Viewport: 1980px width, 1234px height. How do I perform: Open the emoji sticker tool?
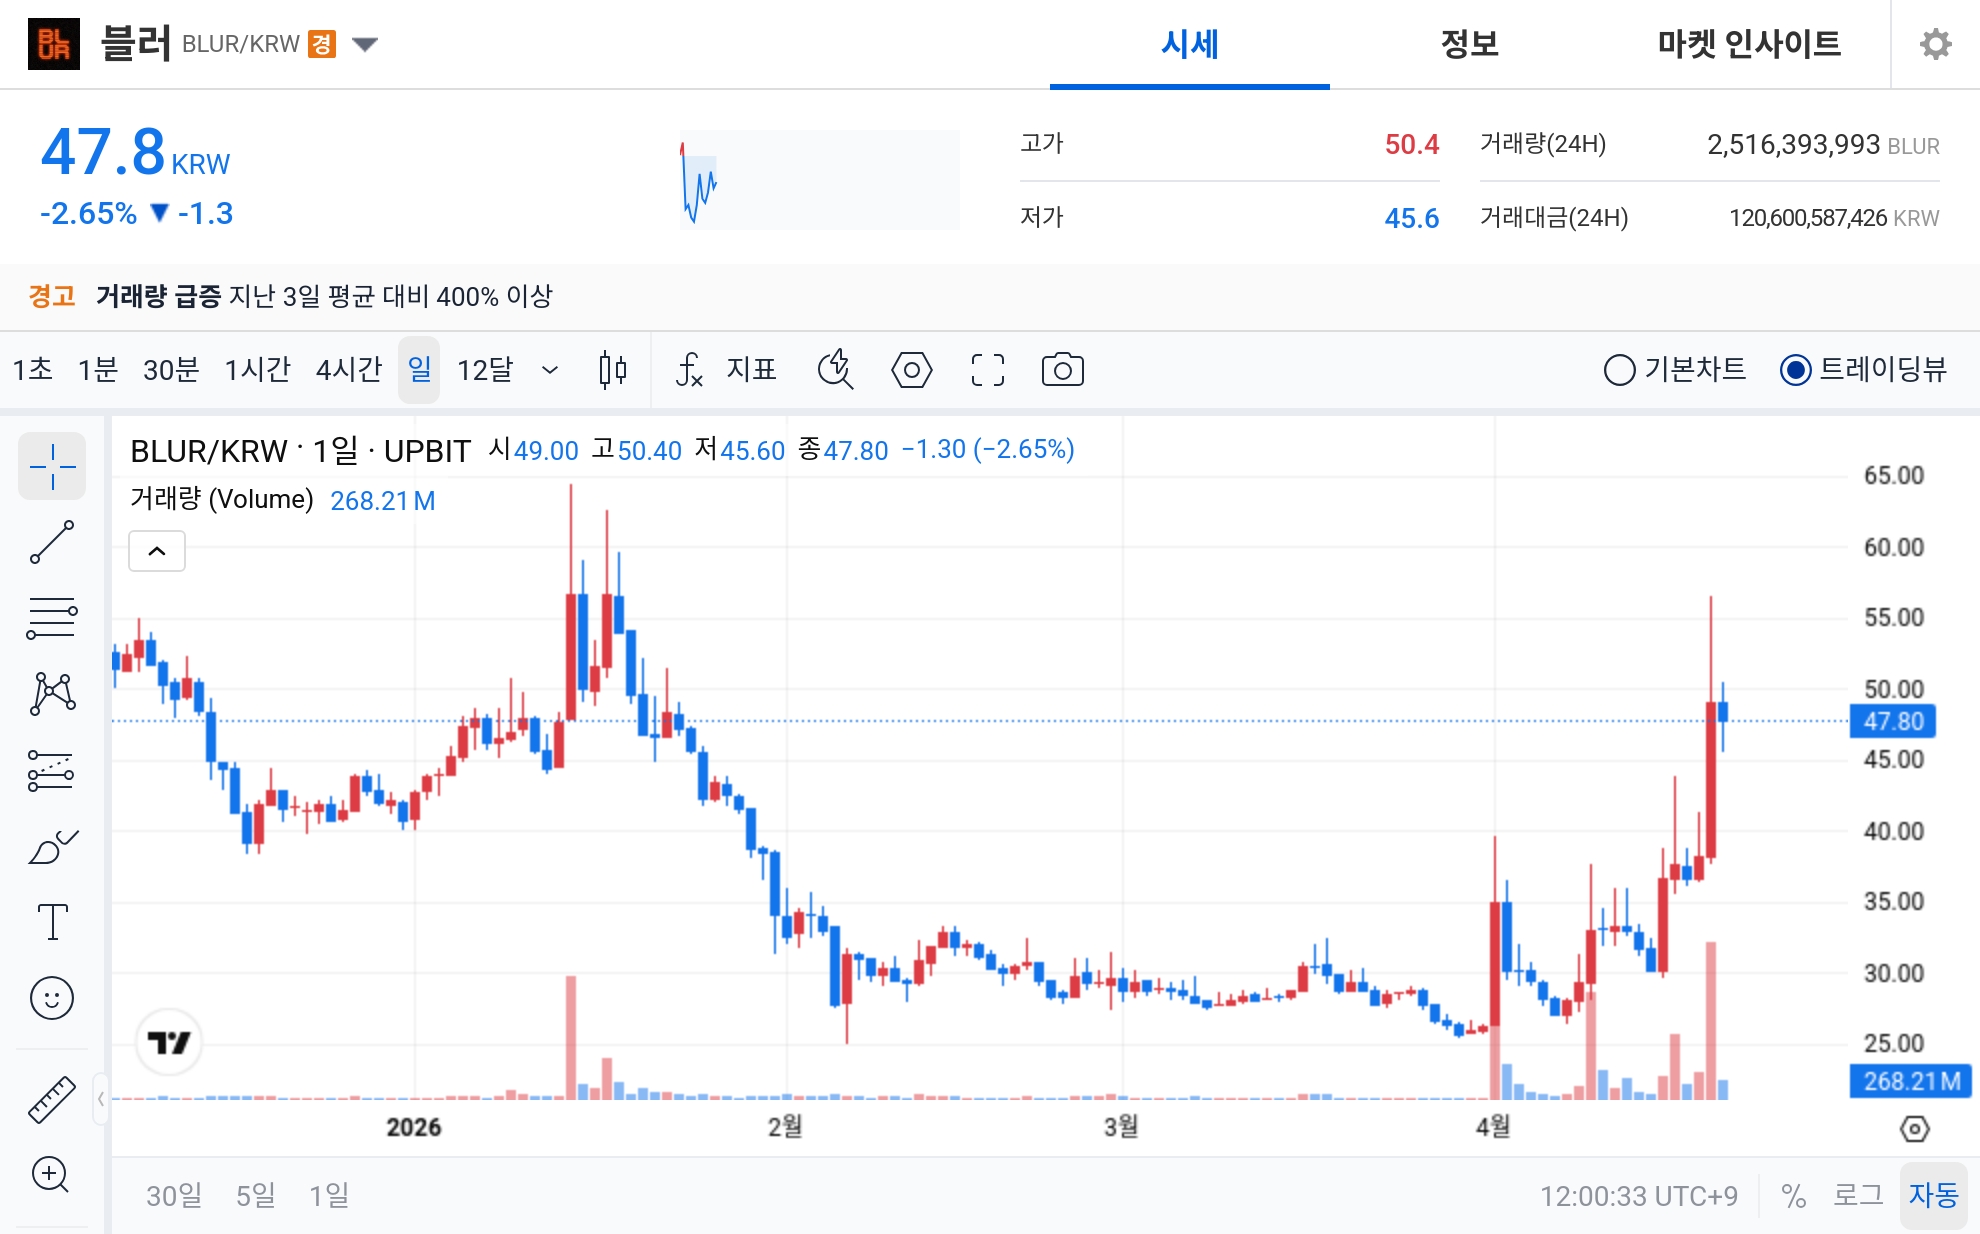pyautogui.click(x=52, y=997)
